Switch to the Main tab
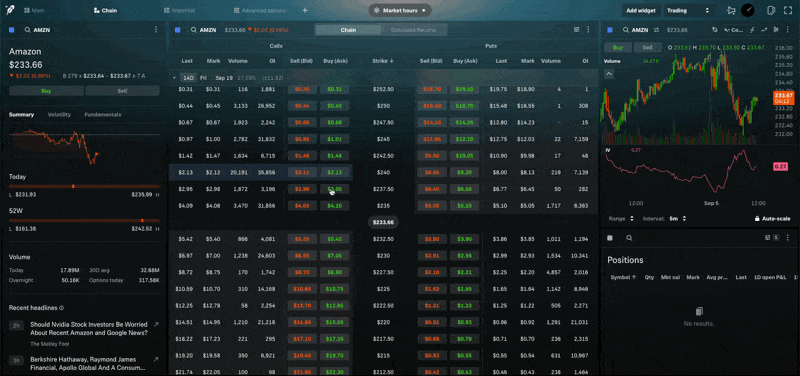 [34, 10]
